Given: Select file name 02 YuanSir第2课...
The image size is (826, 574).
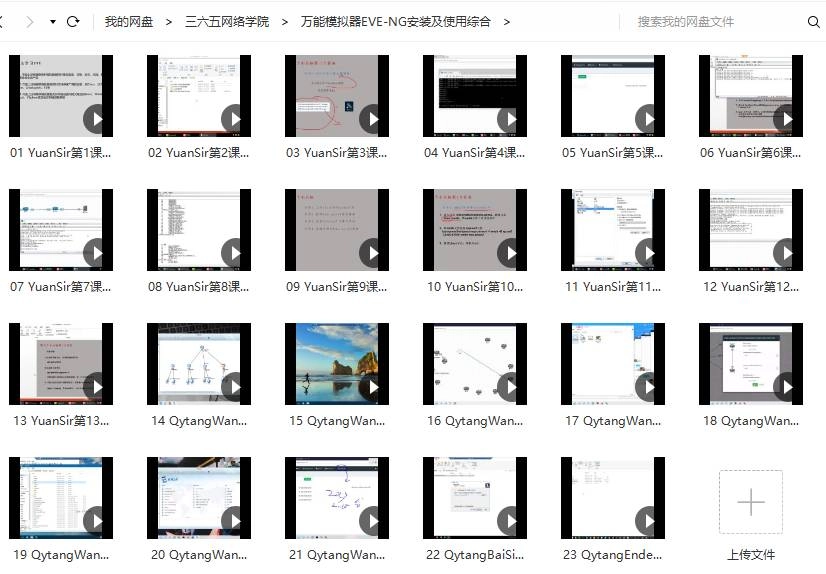Looking at the screenshot, I should (x=199, y=153).
